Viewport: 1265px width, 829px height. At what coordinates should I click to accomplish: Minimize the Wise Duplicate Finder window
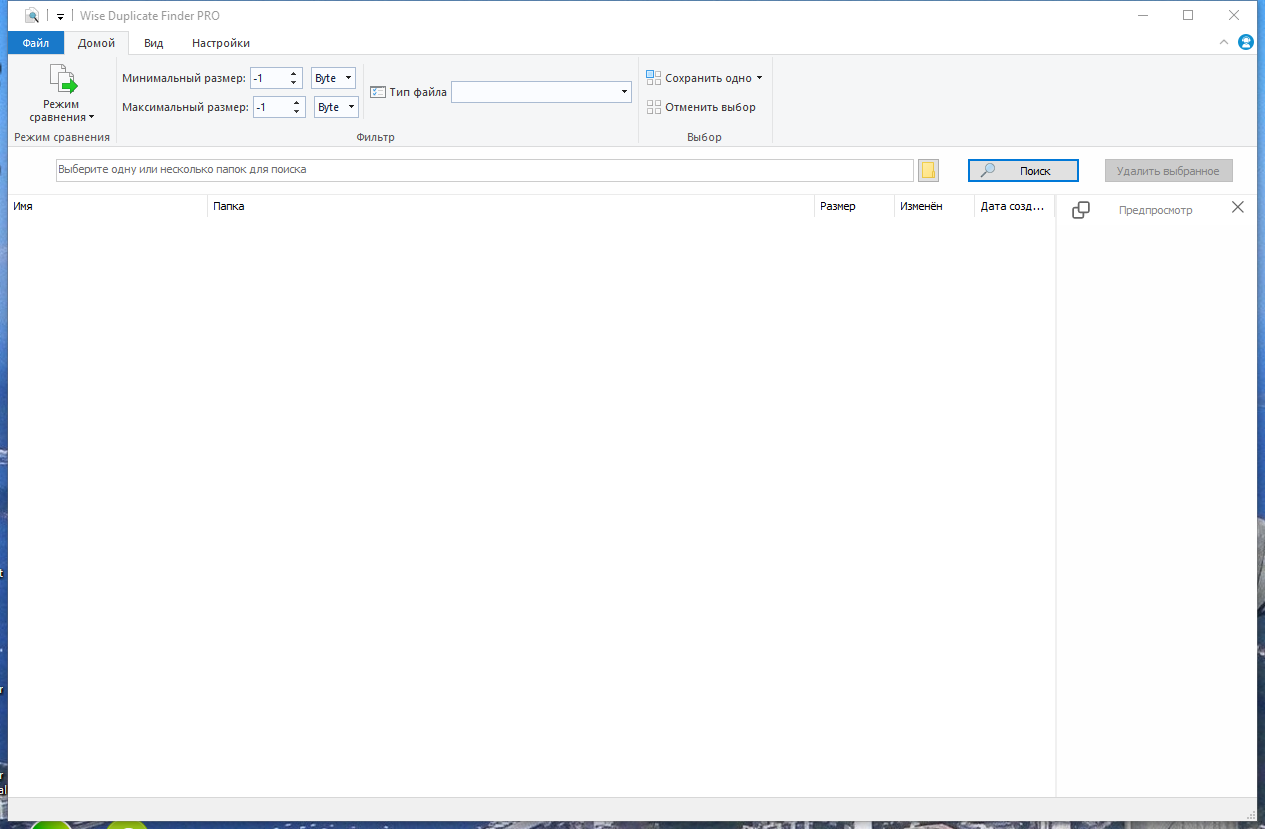tap(1142, 15)
